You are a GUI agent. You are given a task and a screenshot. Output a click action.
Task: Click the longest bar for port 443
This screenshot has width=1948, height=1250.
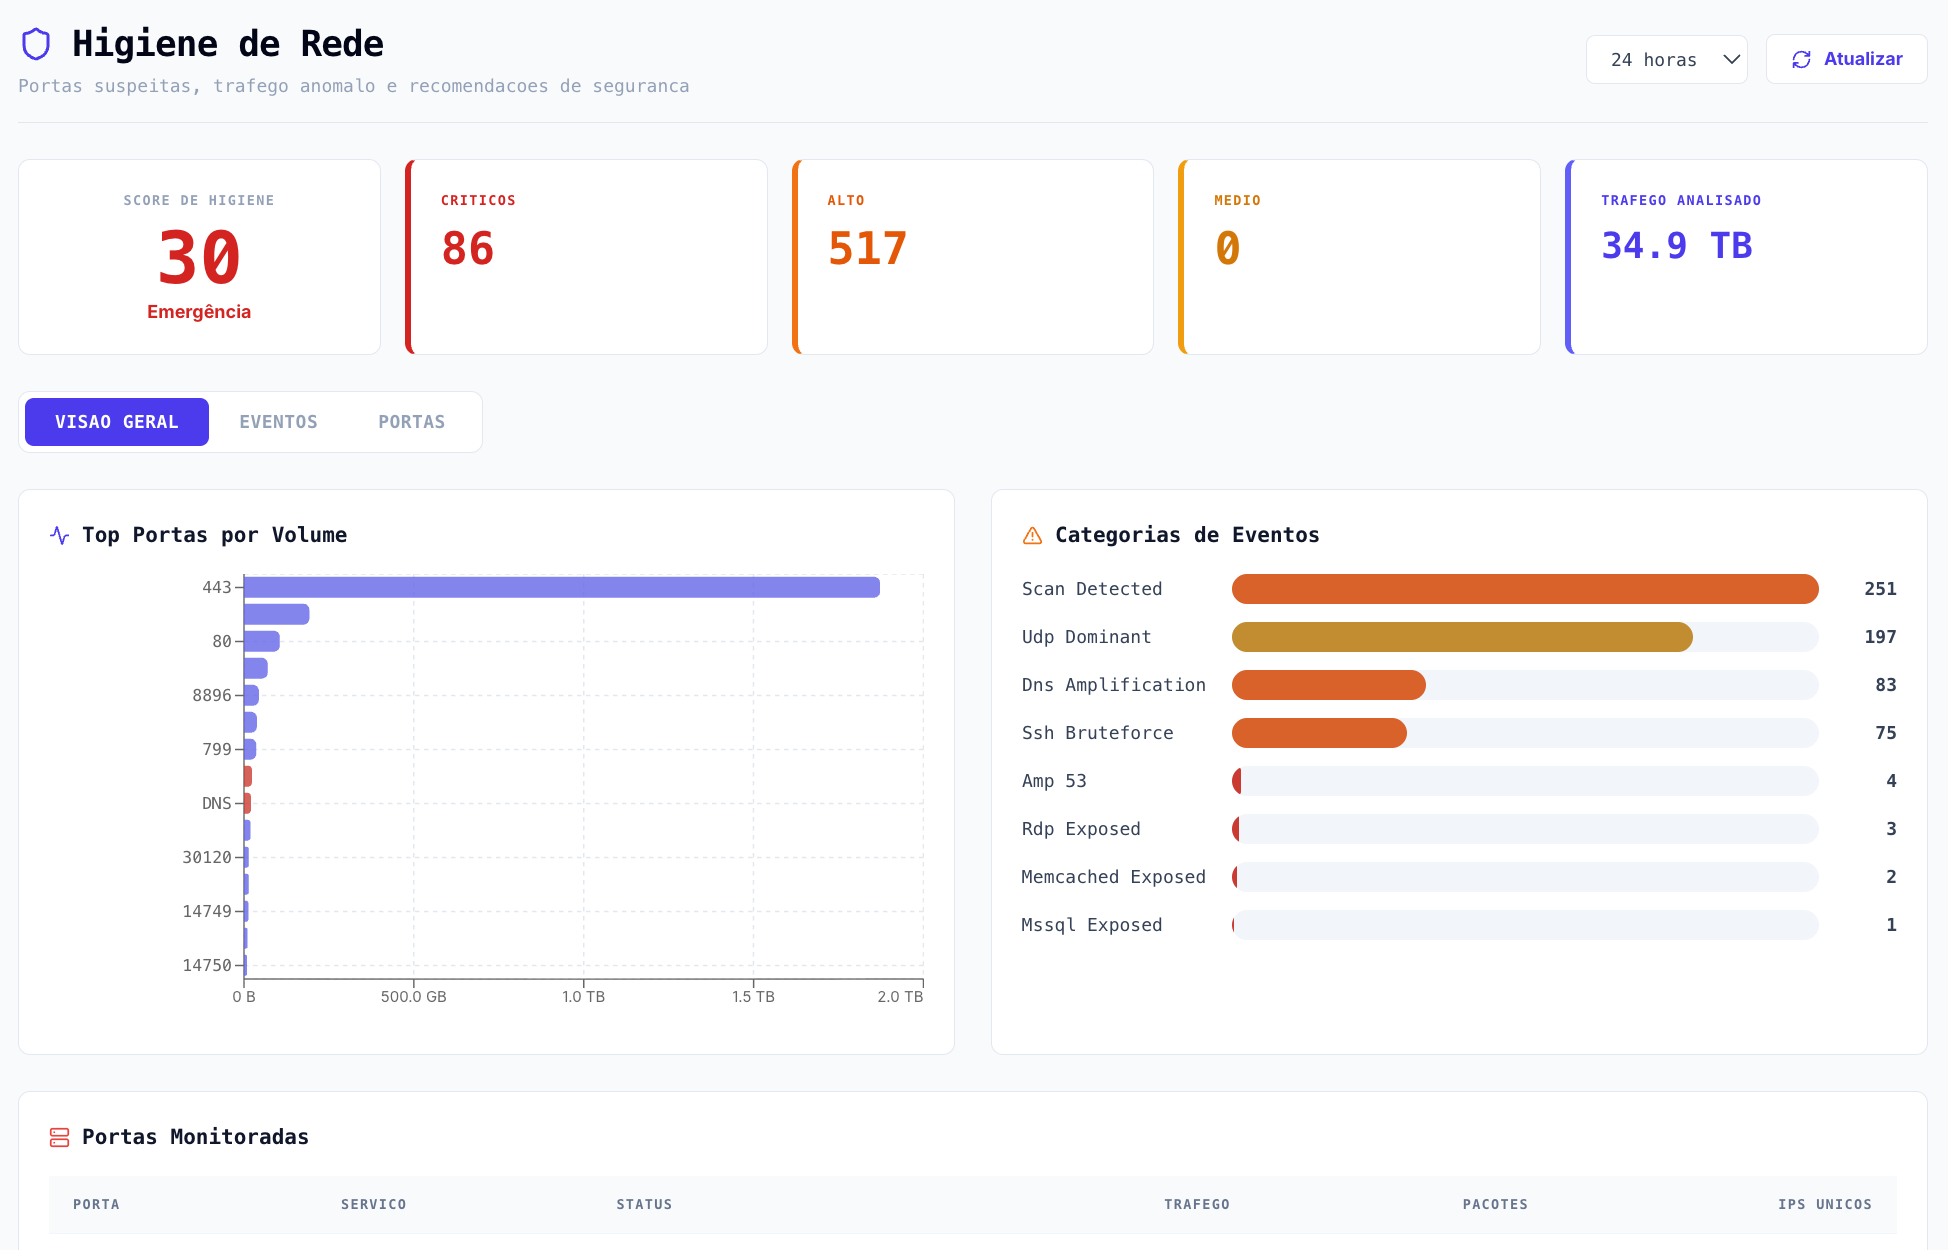(560, 587)
